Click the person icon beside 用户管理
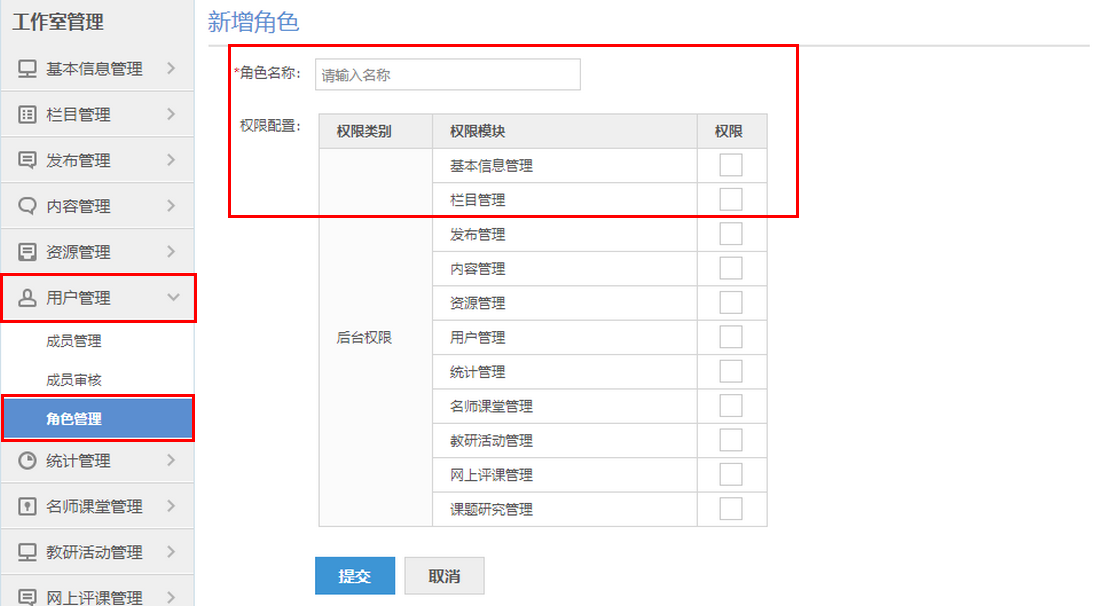The image size is (1100, 606). [x=28, y=298]
